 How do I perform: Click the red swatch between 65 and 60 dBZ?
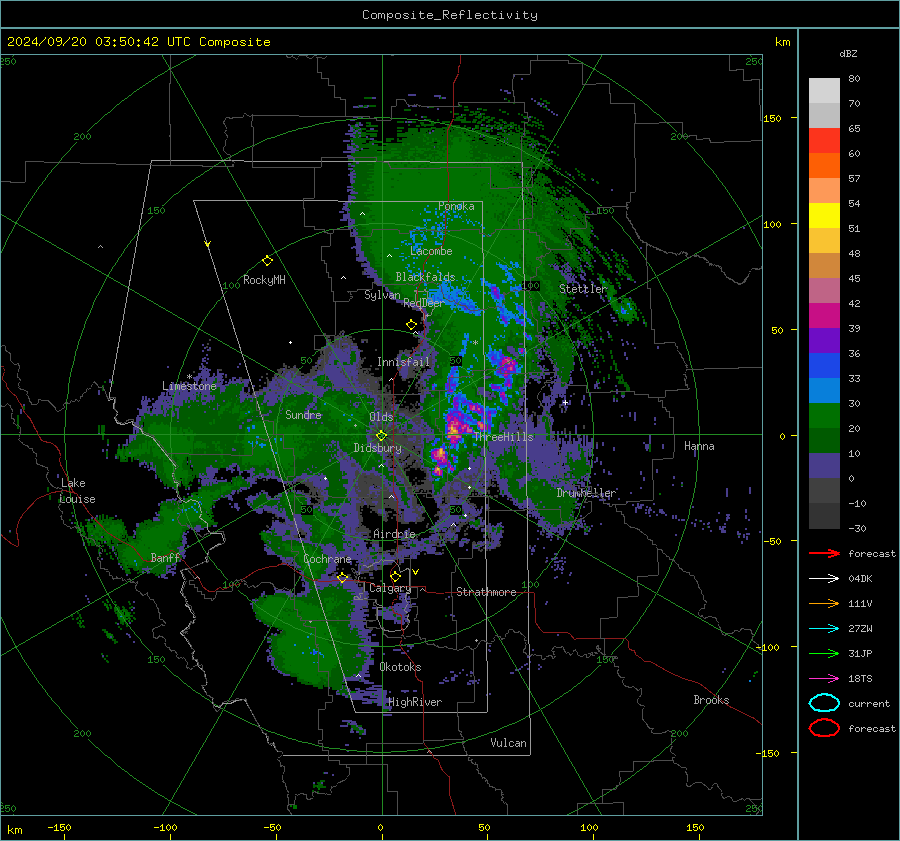point(824,141)
